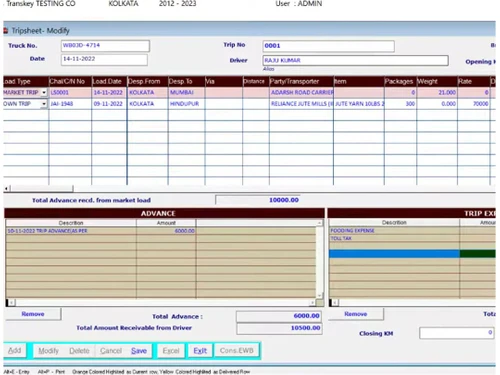Click the Distance column header
The width and height of the screenshot is (500, 375).
coord(256,82)
